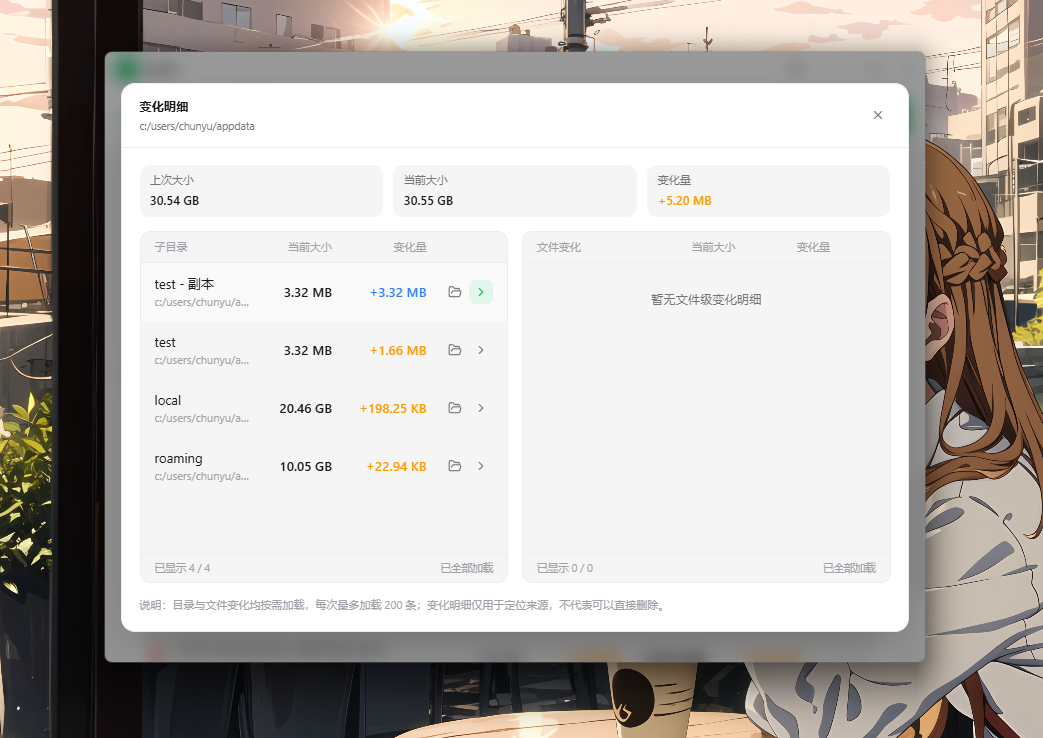Expand details chevron for roaming row
The height and width of the screenshot is (738, 1043).
[x=481, y=466]
